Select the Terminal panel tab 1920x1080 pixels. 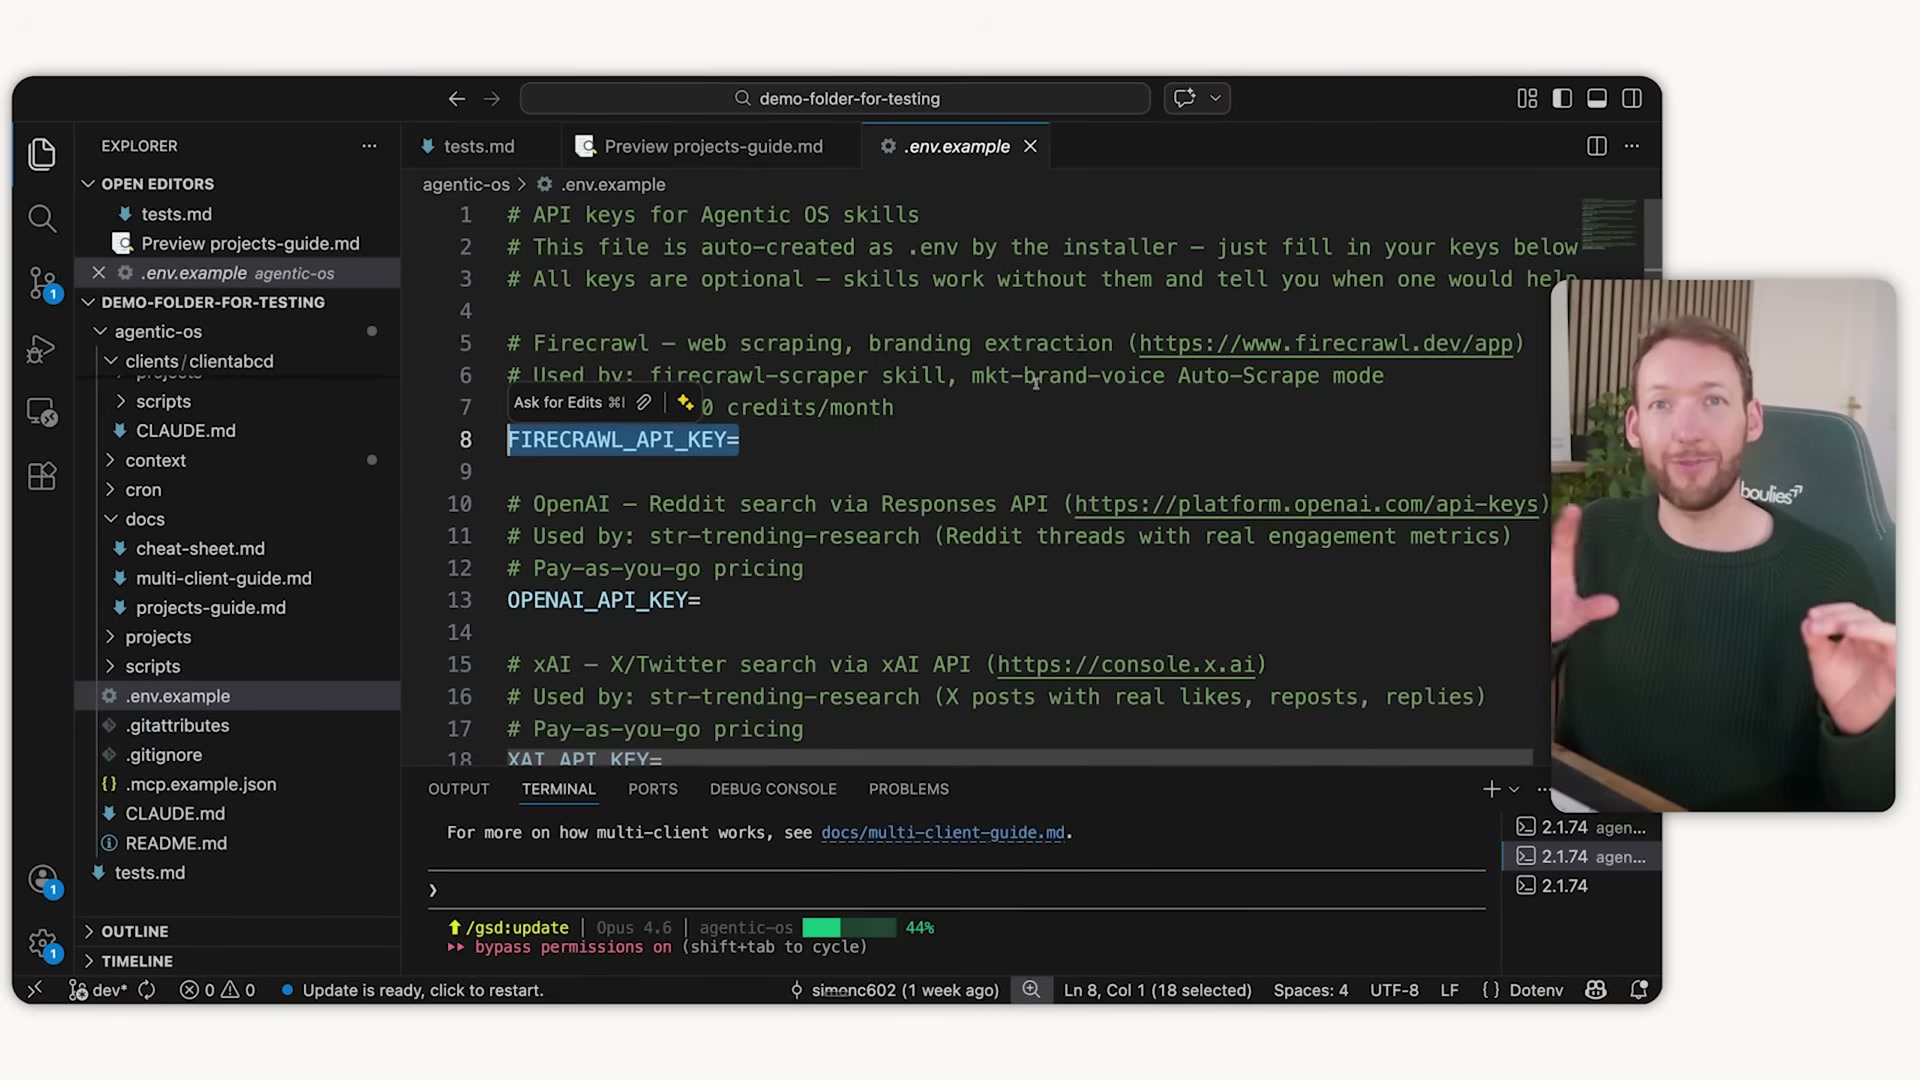click(x=558, y=789)
